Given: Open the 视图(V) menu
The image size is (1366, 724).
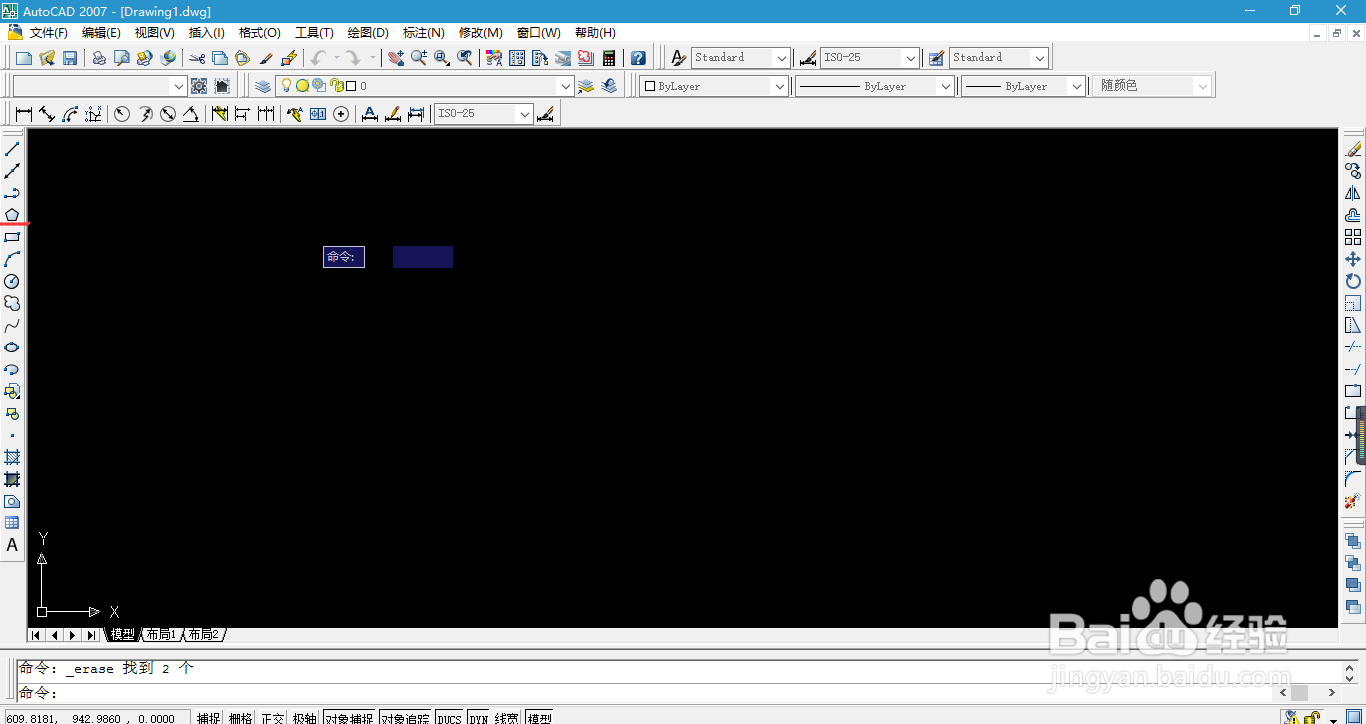Looking at the screenshot, I should tap(154, 33).
